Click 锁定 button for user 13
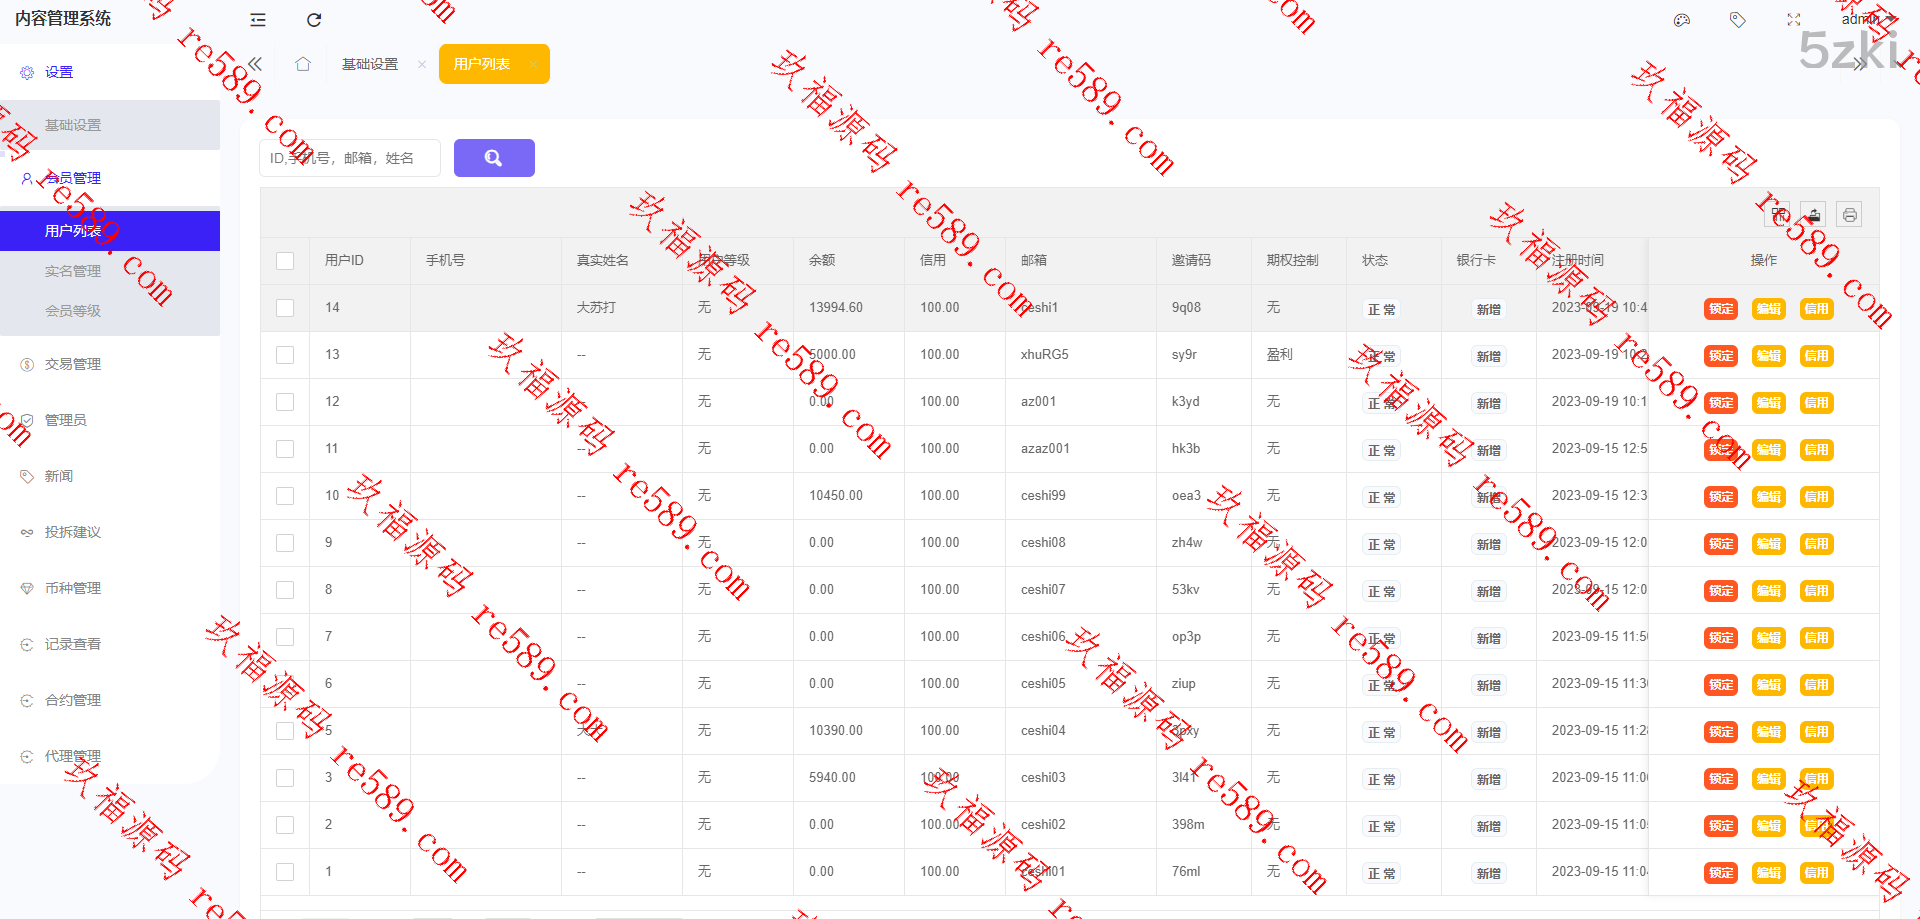The width and height of the screenshot is (1920, 919). coord(1720,356)
